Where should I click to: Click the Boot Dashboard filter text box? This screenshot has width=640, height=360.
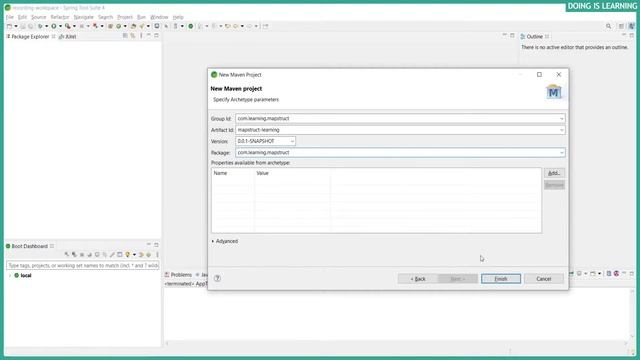coord(82,265)
